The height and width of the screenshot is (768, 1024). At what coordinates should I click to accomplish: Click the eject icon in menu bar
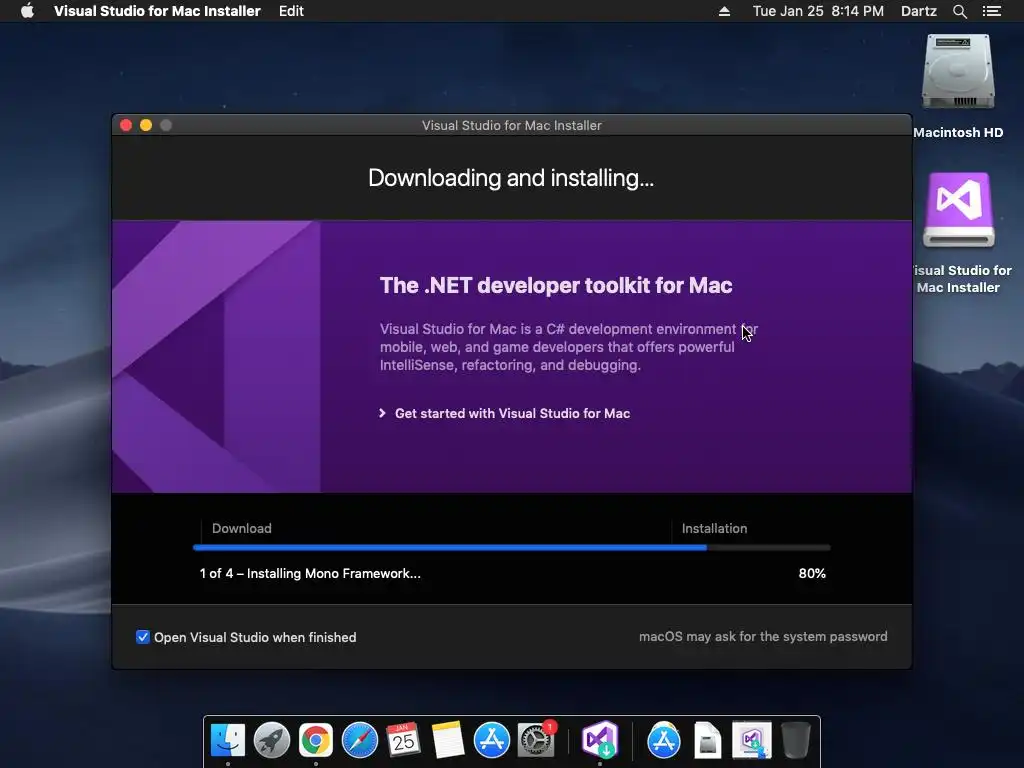tap(724, 11)
